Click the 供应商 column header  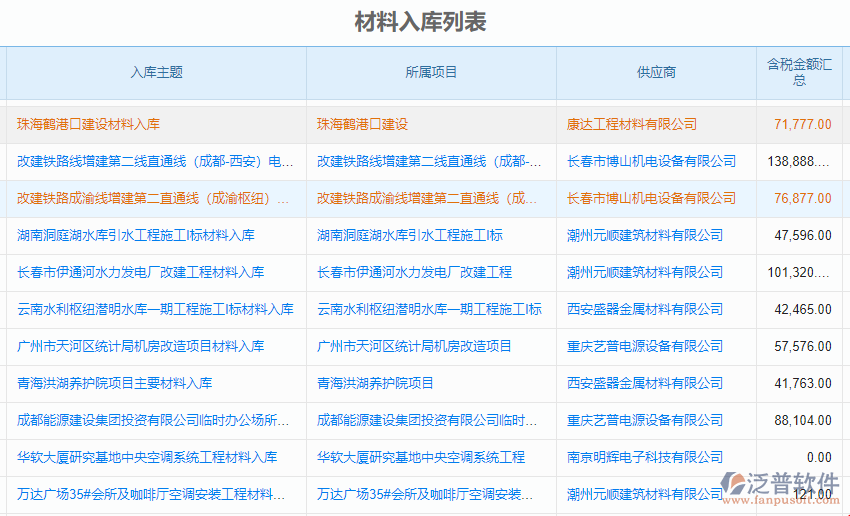click(x=656, y=73)
